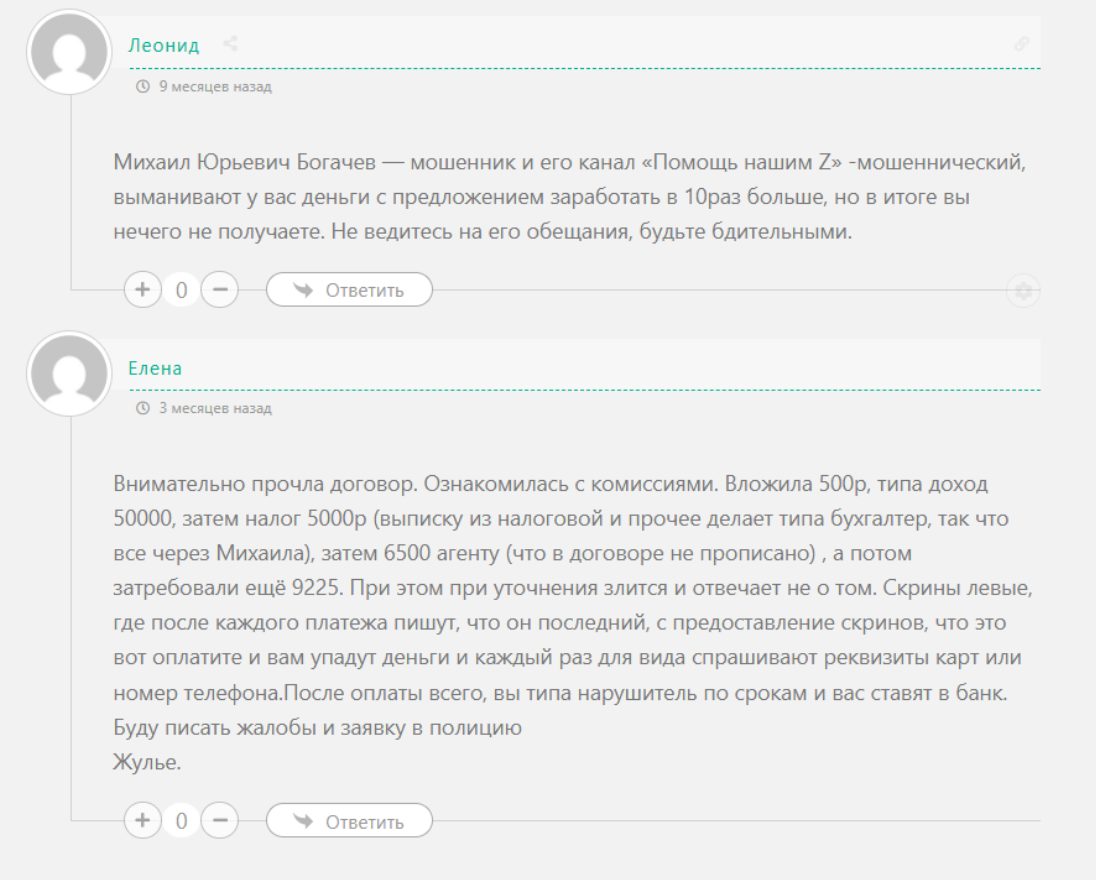Open the gear settings icon on Леонид's comment
This screenshot has width=1096, height=880.
point(1022,291)
